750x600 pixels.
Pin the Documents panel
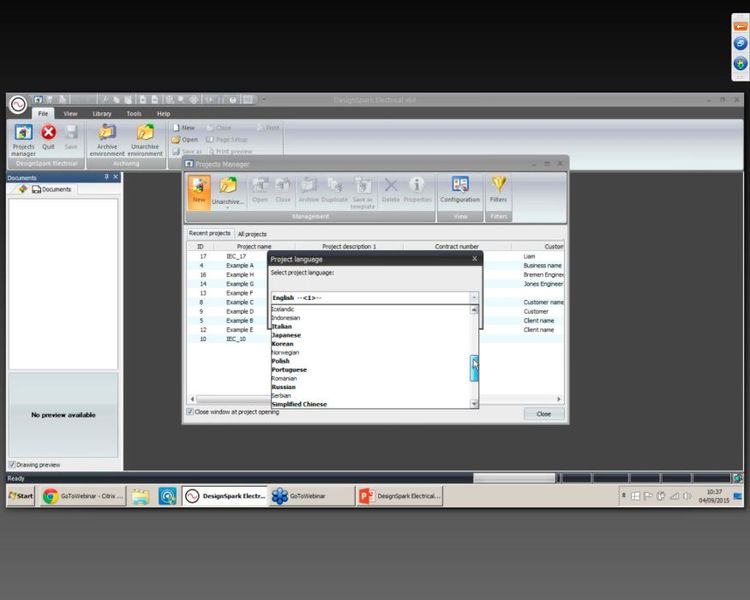point(106,177)
